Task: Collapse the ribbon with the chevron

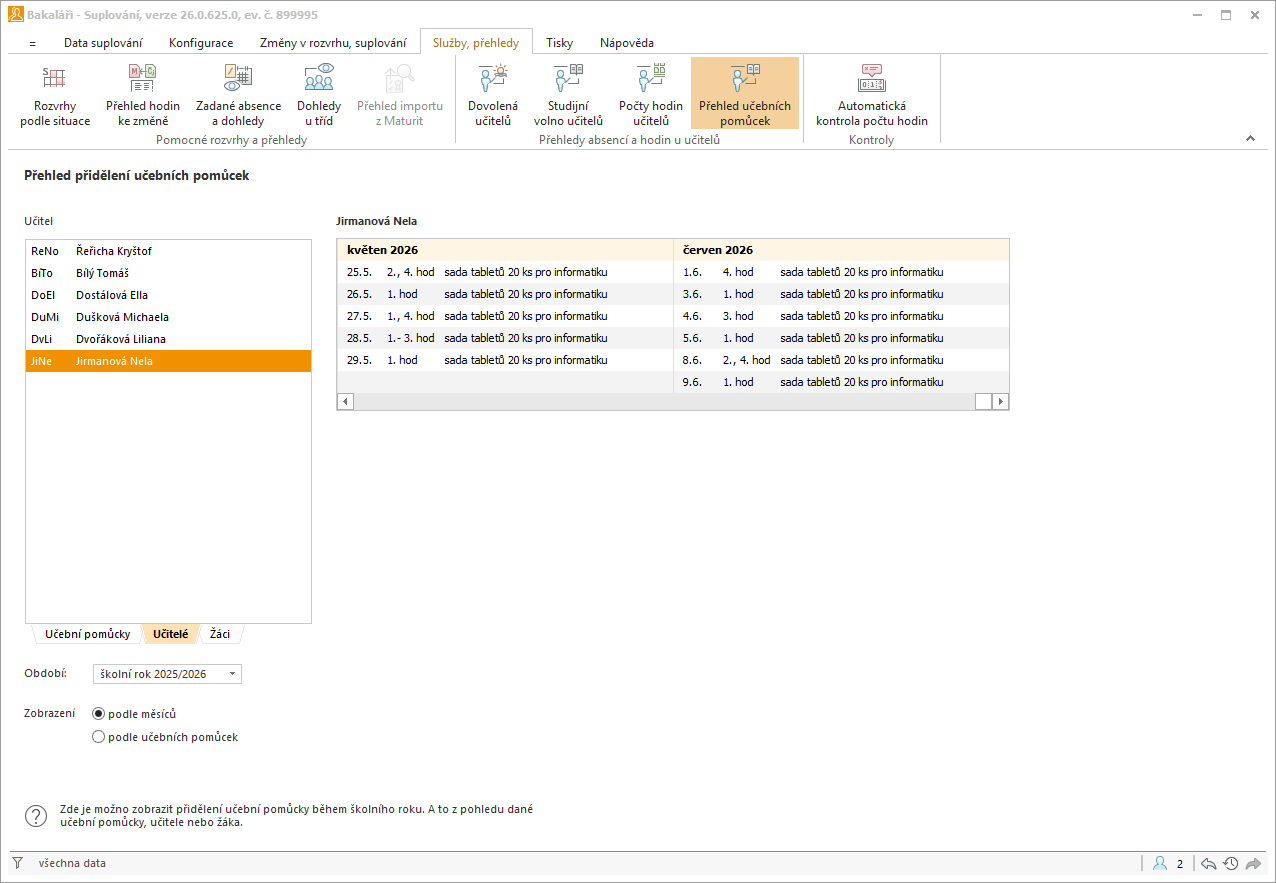Action: point(1250,139)
